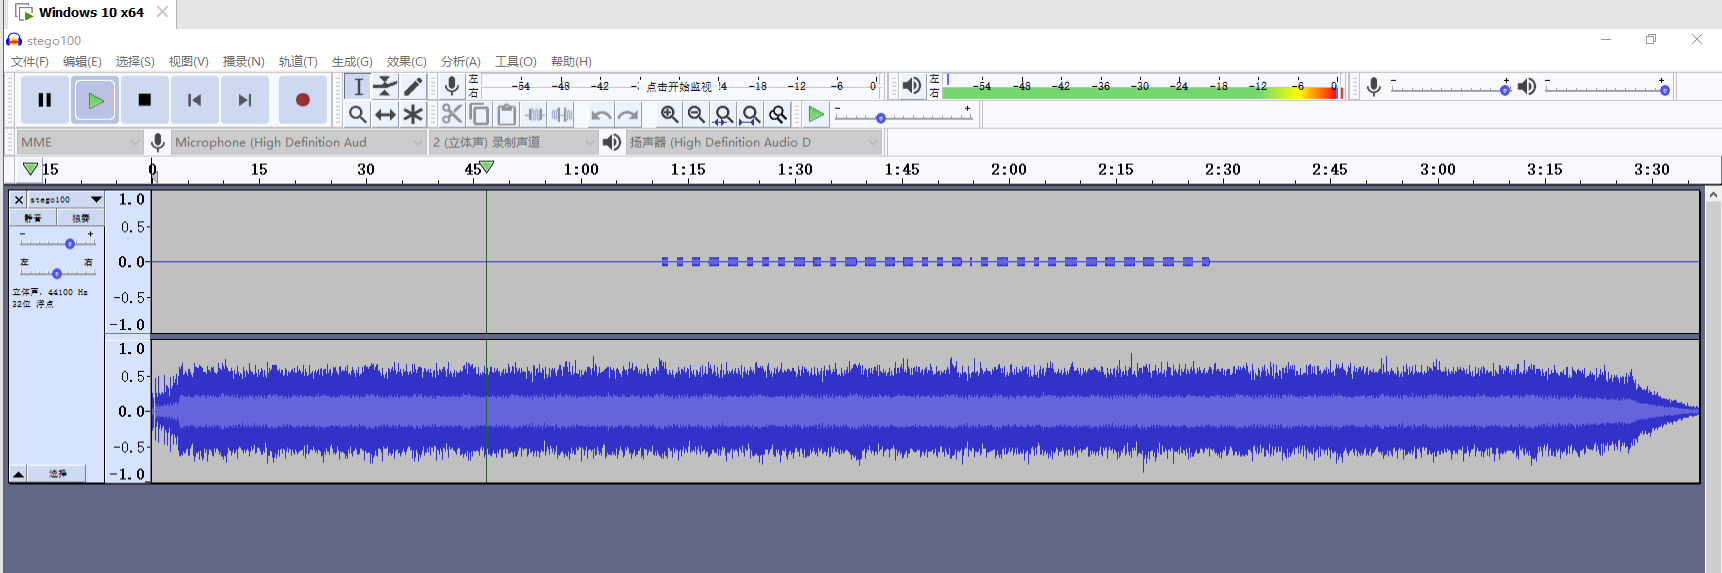The height and width of the screenshot is (573, 1722).
Task: Click the vertical scrollbar up arrow
Action: click(x=1713, y=195)
